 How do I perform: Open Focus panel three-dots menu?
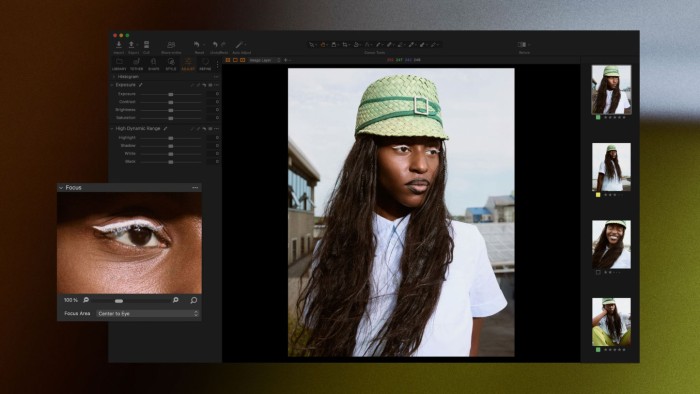point(195,188)
